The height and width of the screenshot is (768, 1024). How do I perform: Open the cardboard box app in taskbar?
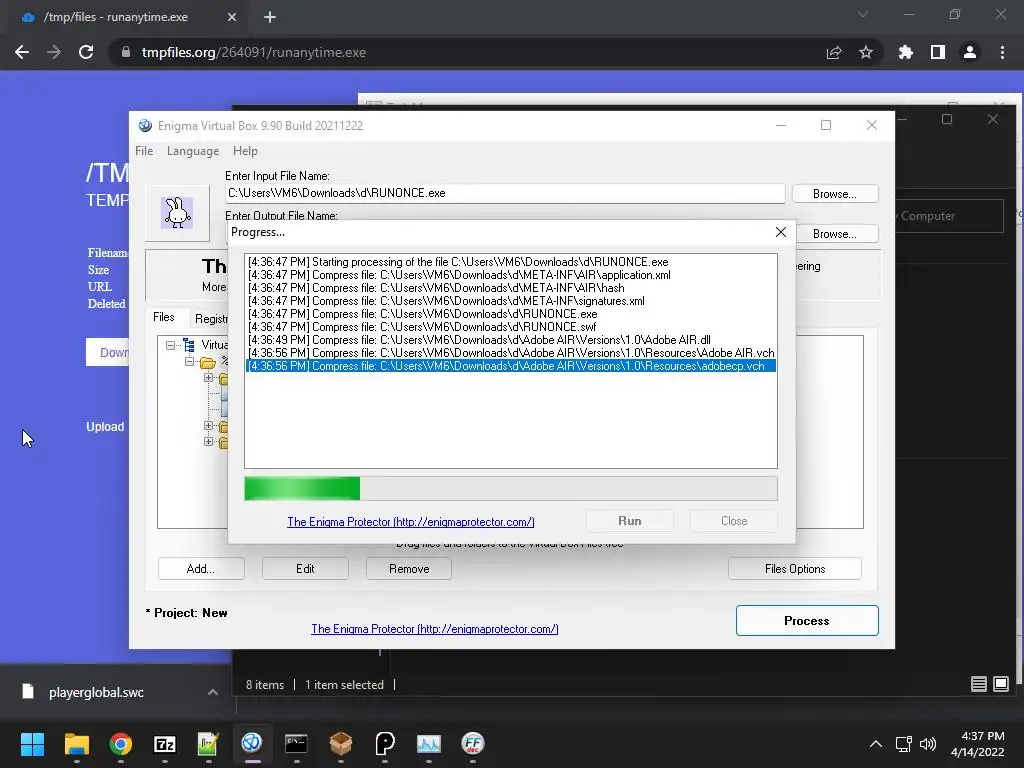click(341, 744)
